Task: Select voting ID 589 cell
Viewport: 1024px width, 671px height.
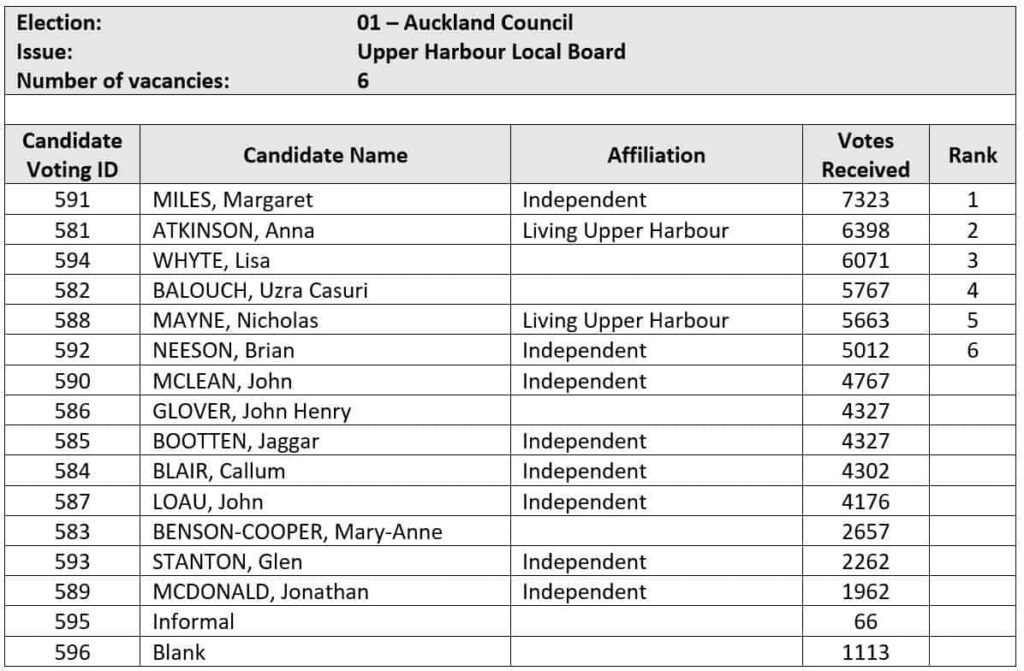Action: click(x=72, y=591)
